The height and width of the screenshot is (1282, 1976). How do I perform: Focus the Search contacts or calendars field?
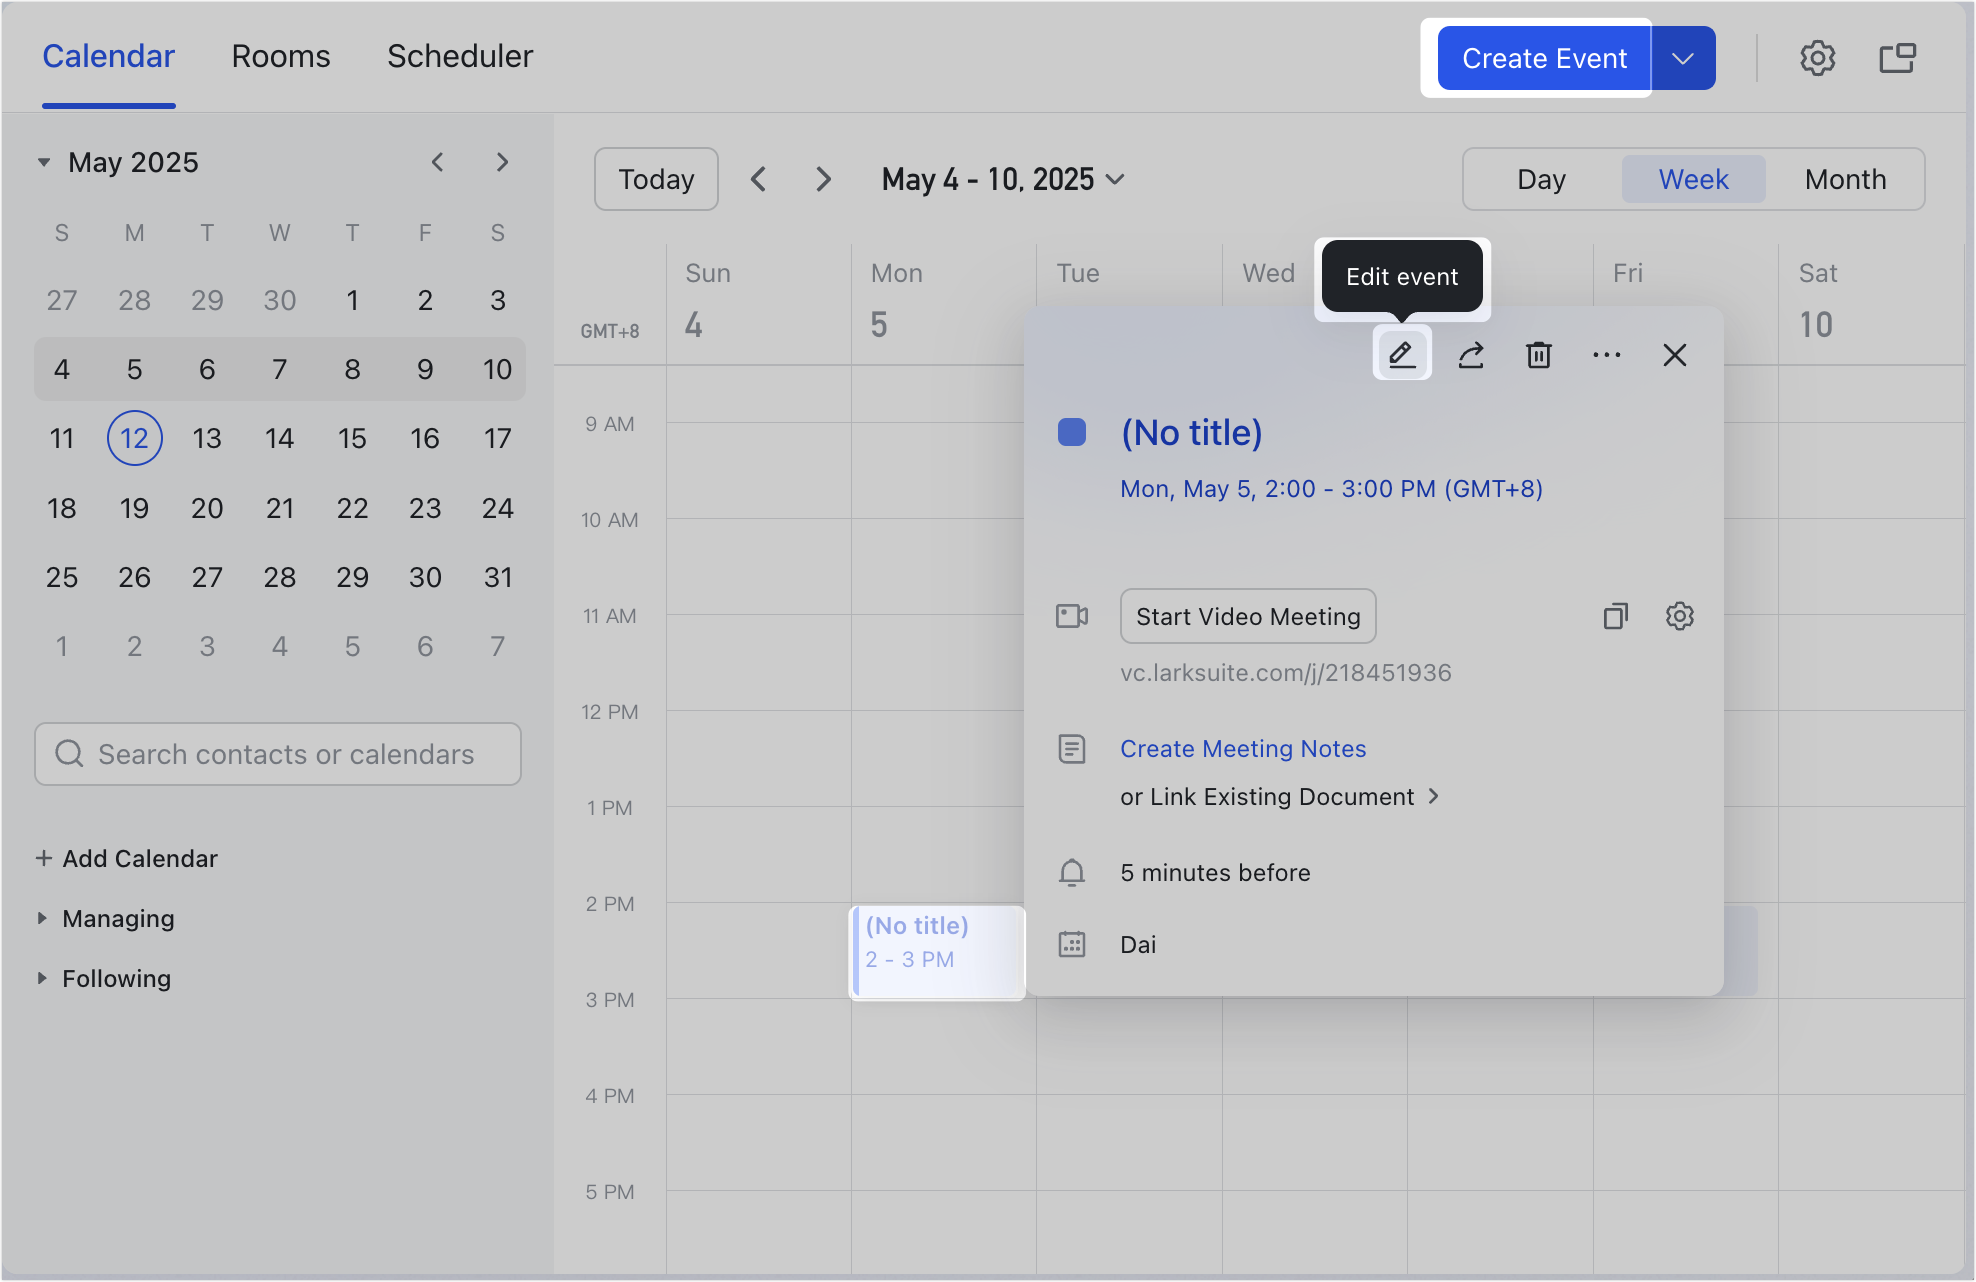coord(278,754)
